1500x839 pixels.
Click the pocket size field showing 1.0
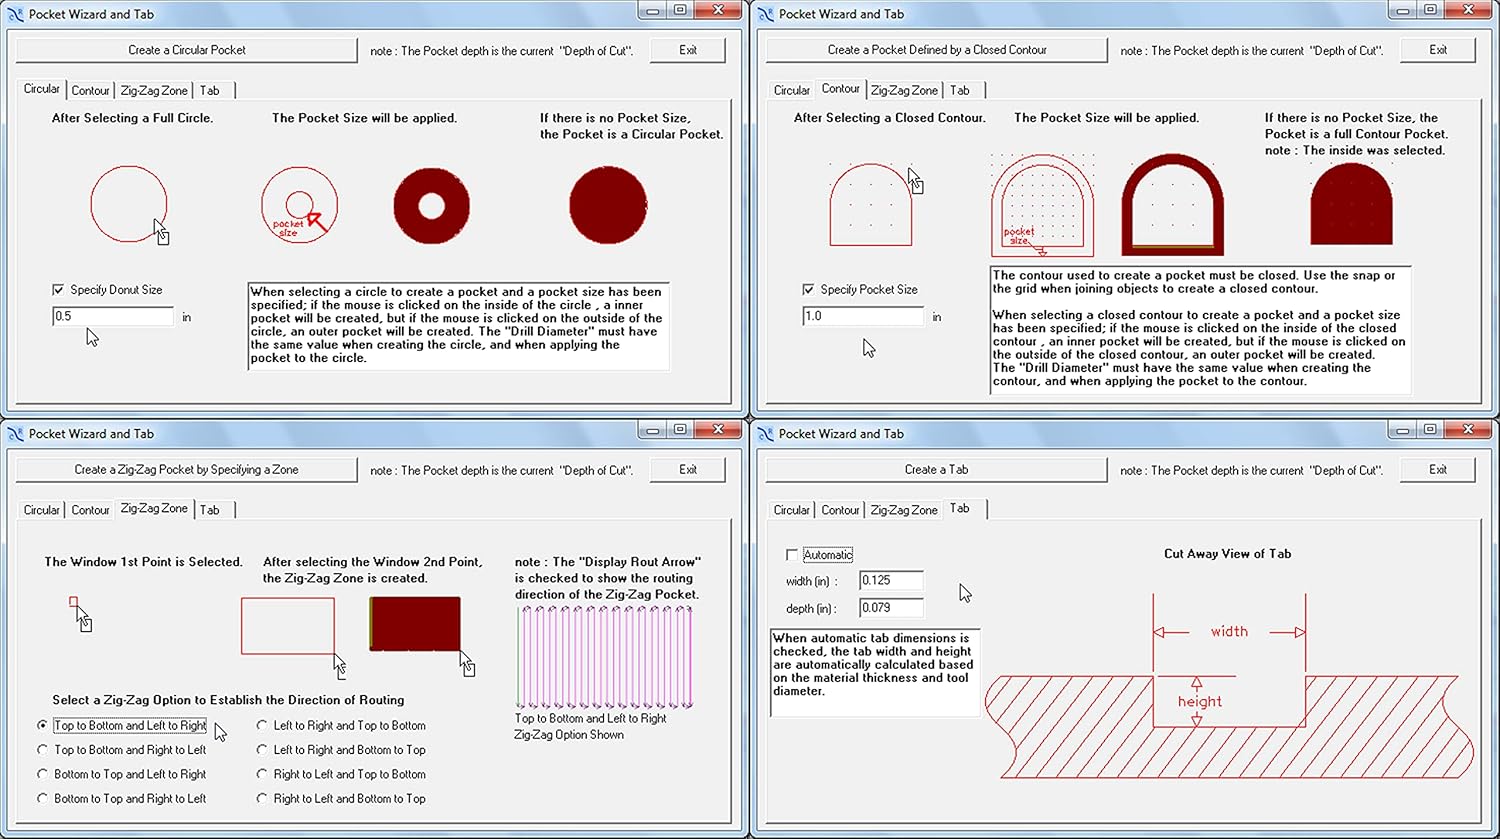[863, 316]
